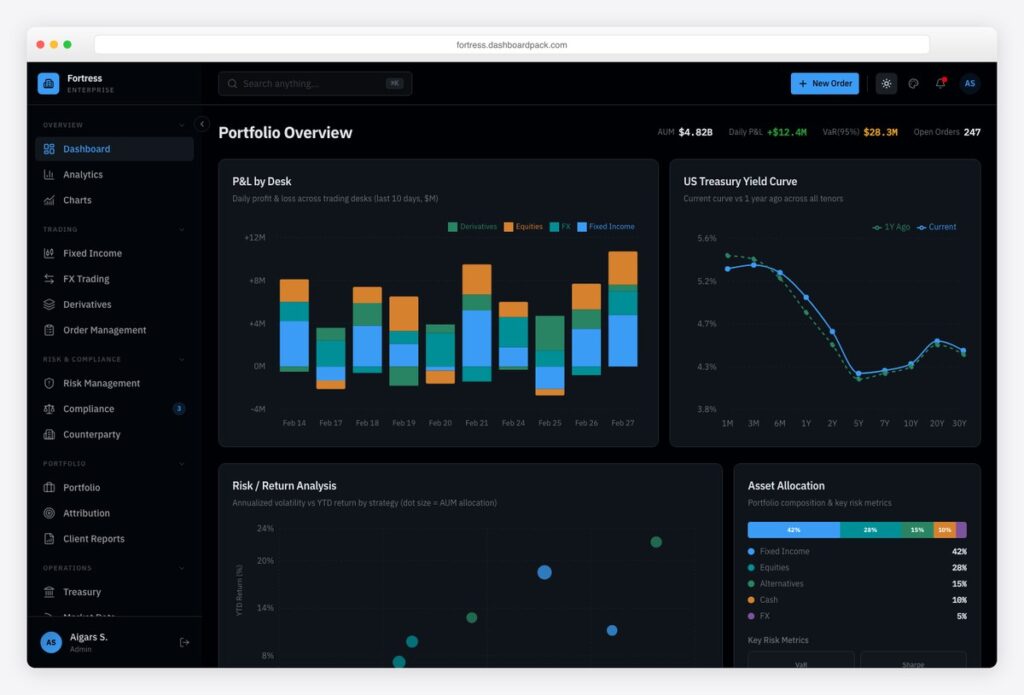Viewport: 1024px width, 695px height.
Task: Click the Fixed Income sidebar icon
Action: click(x=49, y=253)
